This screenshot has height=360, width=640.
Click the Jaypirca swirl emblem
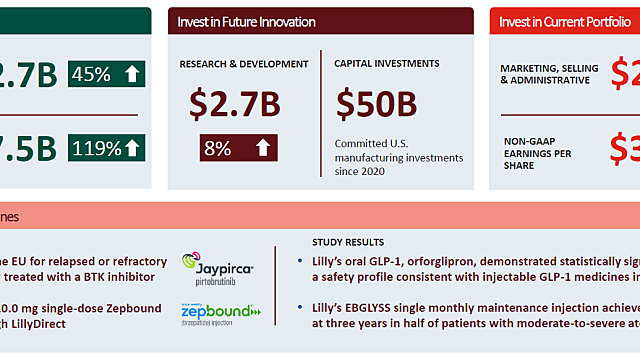click(191, 260)
